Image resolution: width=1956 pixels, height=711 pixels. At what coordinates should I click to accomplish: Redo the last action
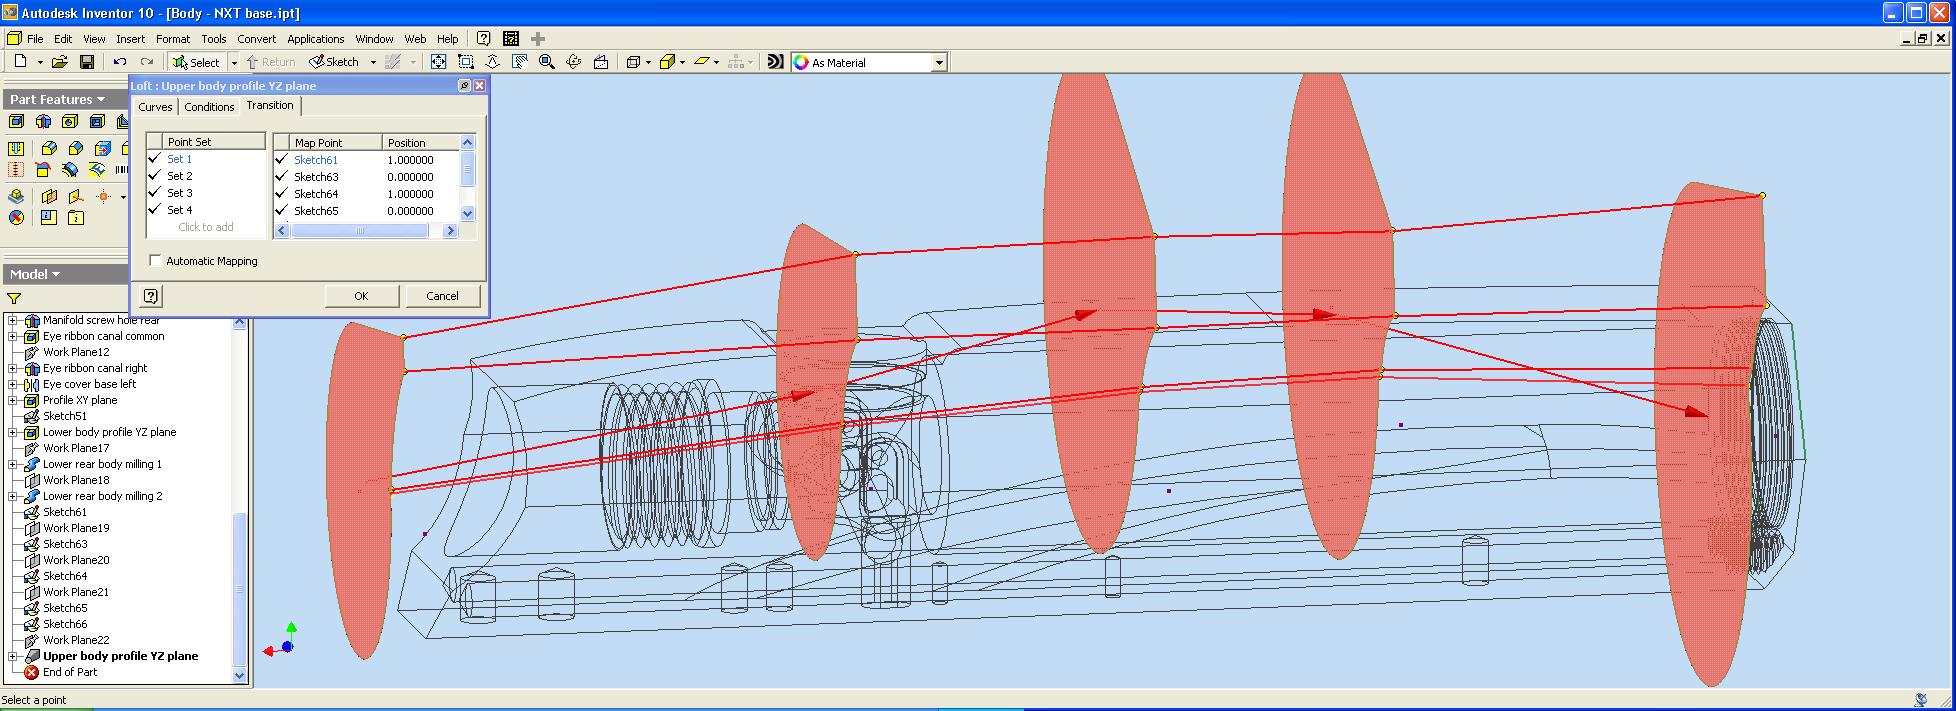[147, 62]
